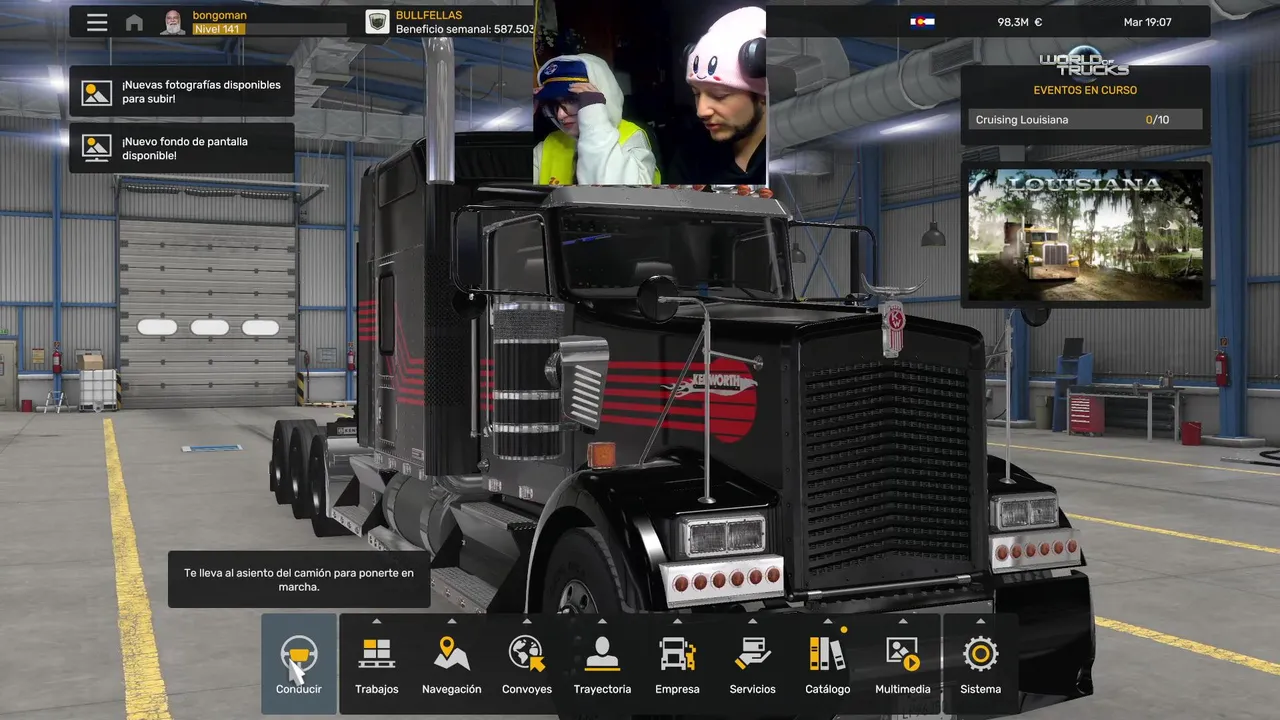
Task: Expand the Multimedia submenu arrow
Action: click(x=902, y=621)
